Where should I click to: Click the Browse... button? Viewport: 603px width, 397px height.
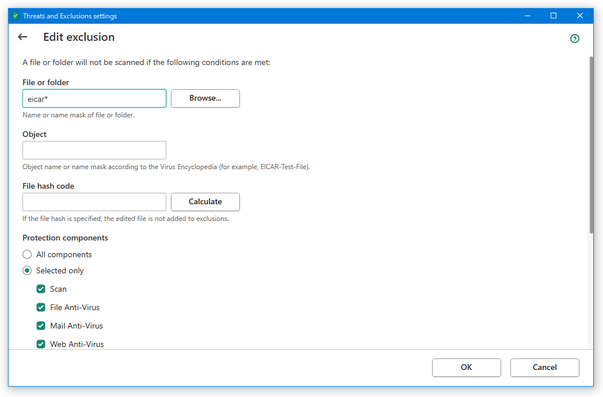[205, 98]
